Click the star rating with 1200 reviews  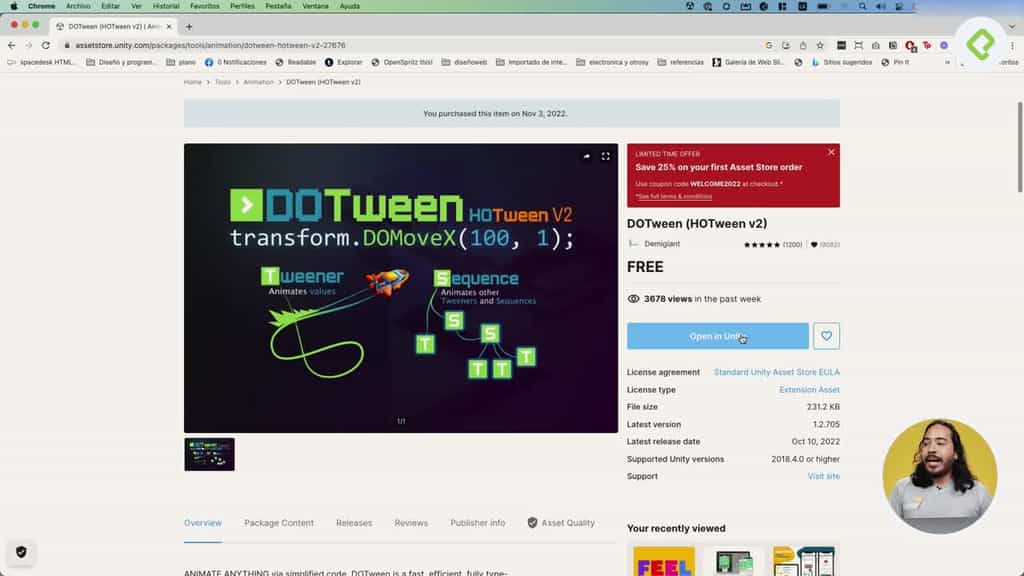773,244
